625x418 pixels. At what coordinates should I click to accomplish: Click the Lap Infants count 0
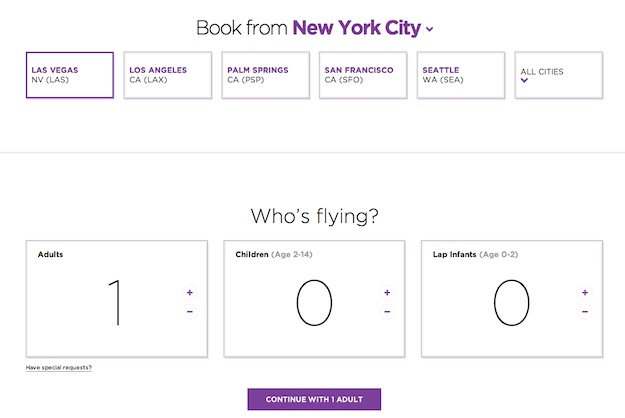511,302
